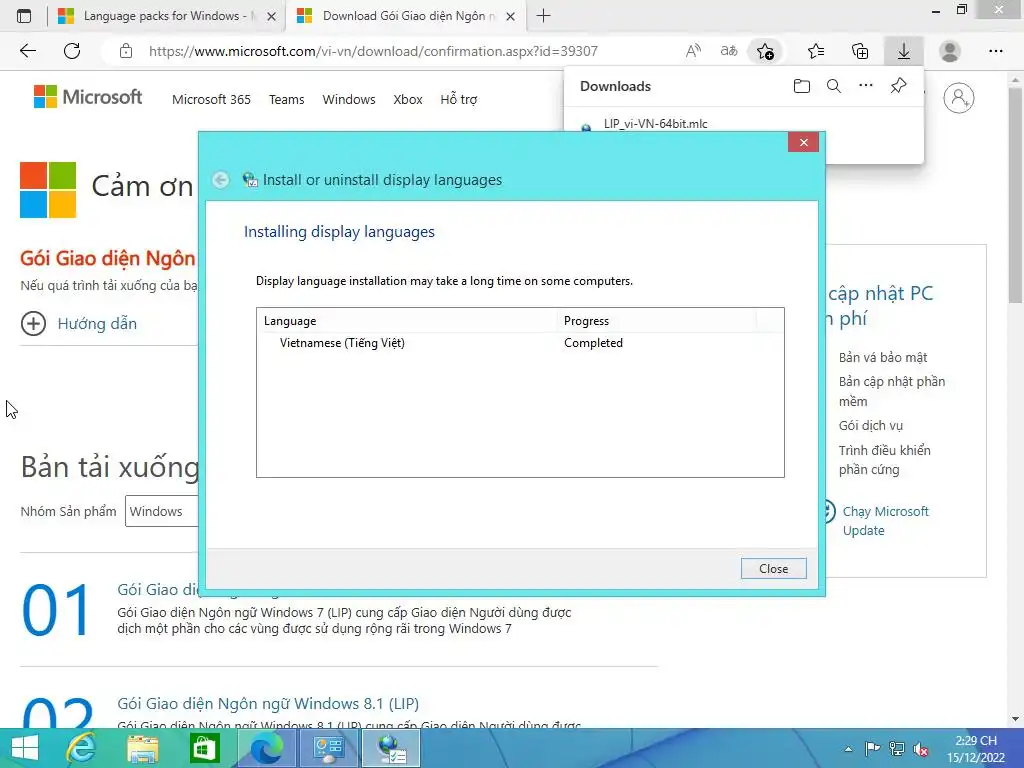Click the Bản vá bảo mật link
1024x768 pixels.
[883, 357]
